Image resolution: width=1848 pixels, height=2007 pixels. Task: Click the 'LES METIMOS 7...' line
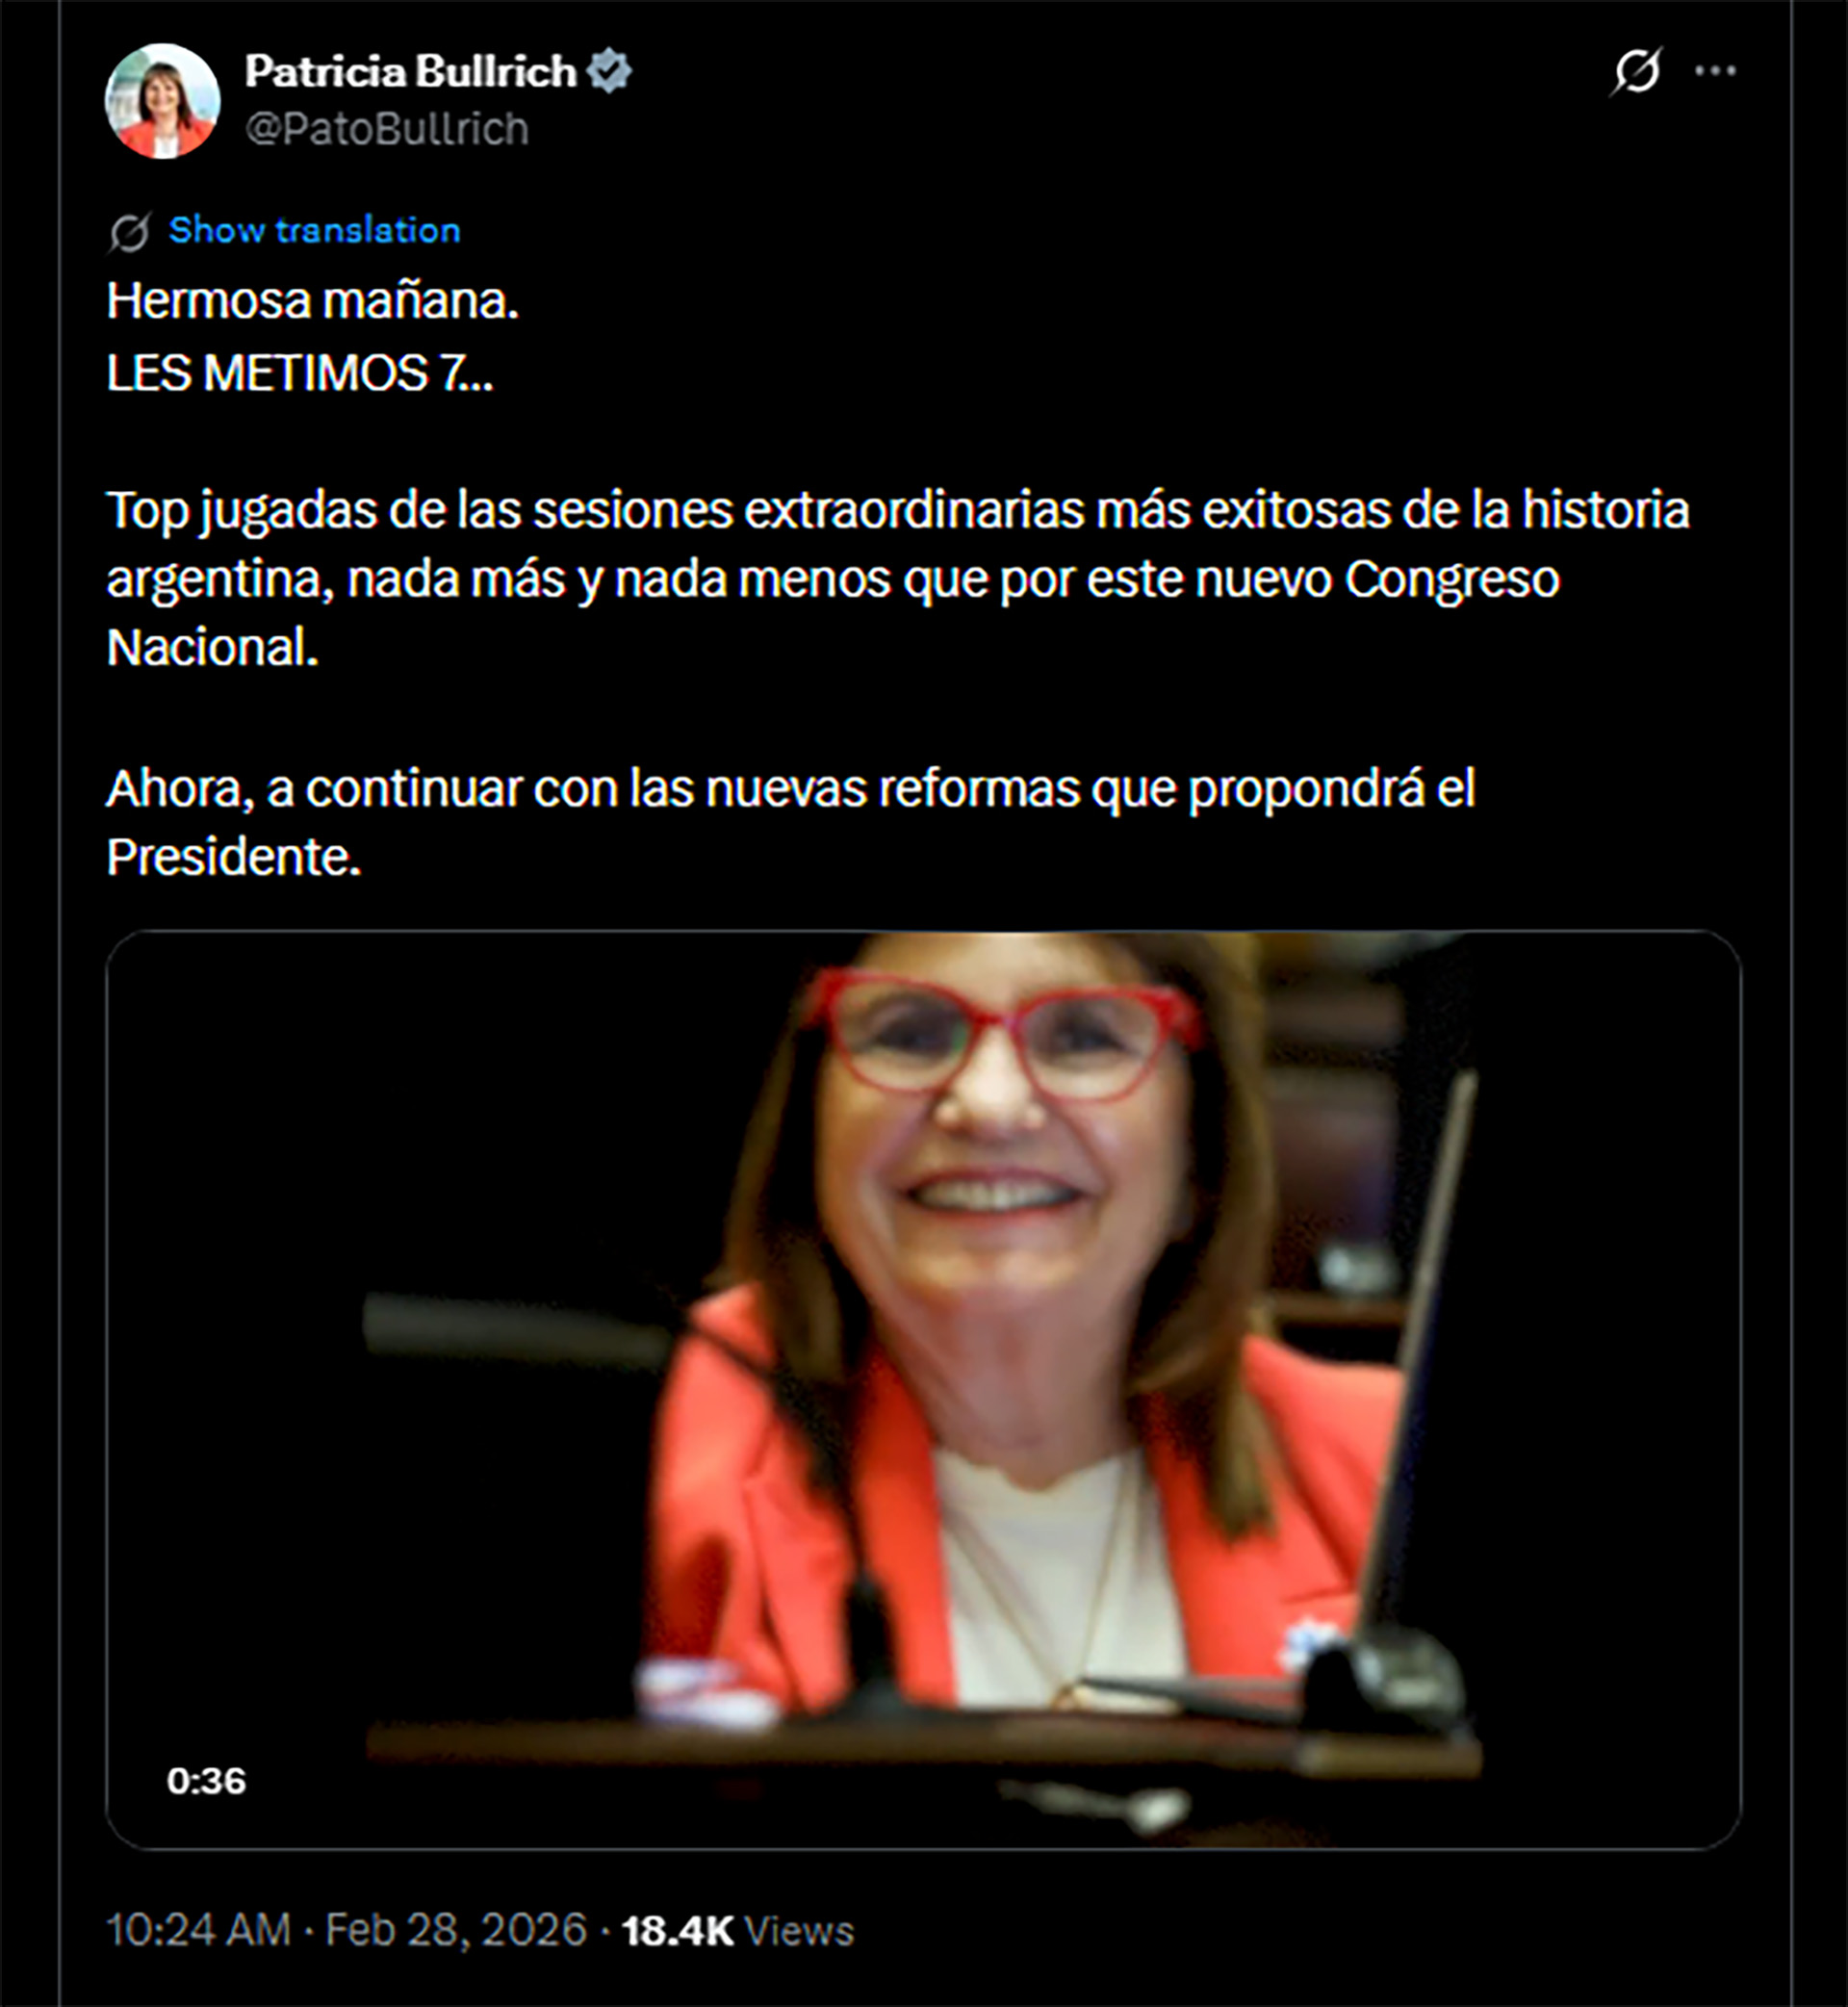[x=300, y=374]
